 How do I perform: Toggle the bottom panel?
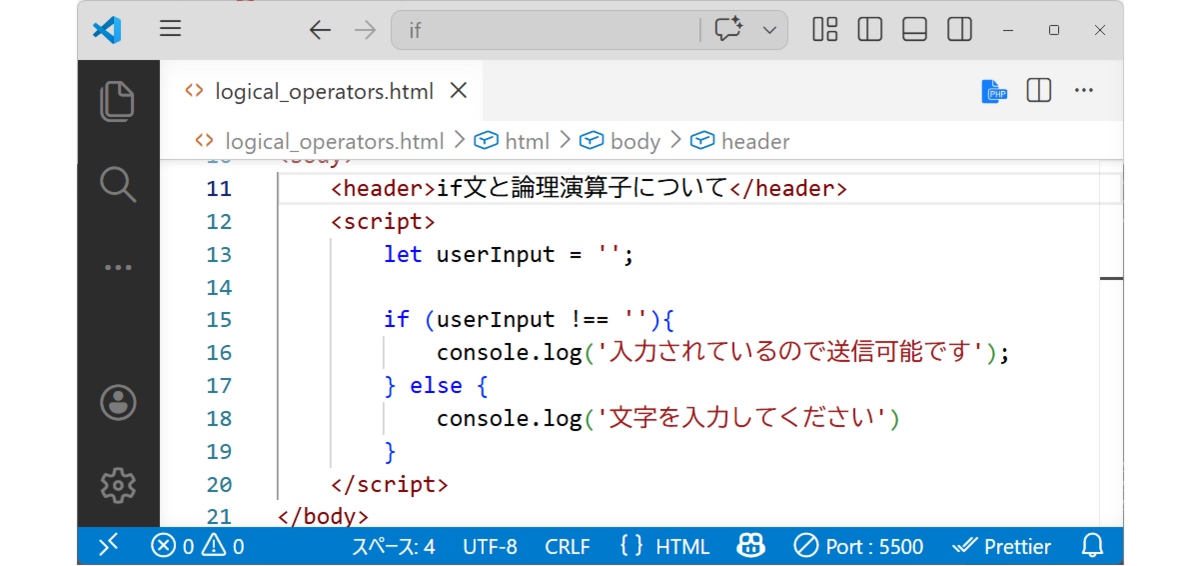tap(915, 30)
